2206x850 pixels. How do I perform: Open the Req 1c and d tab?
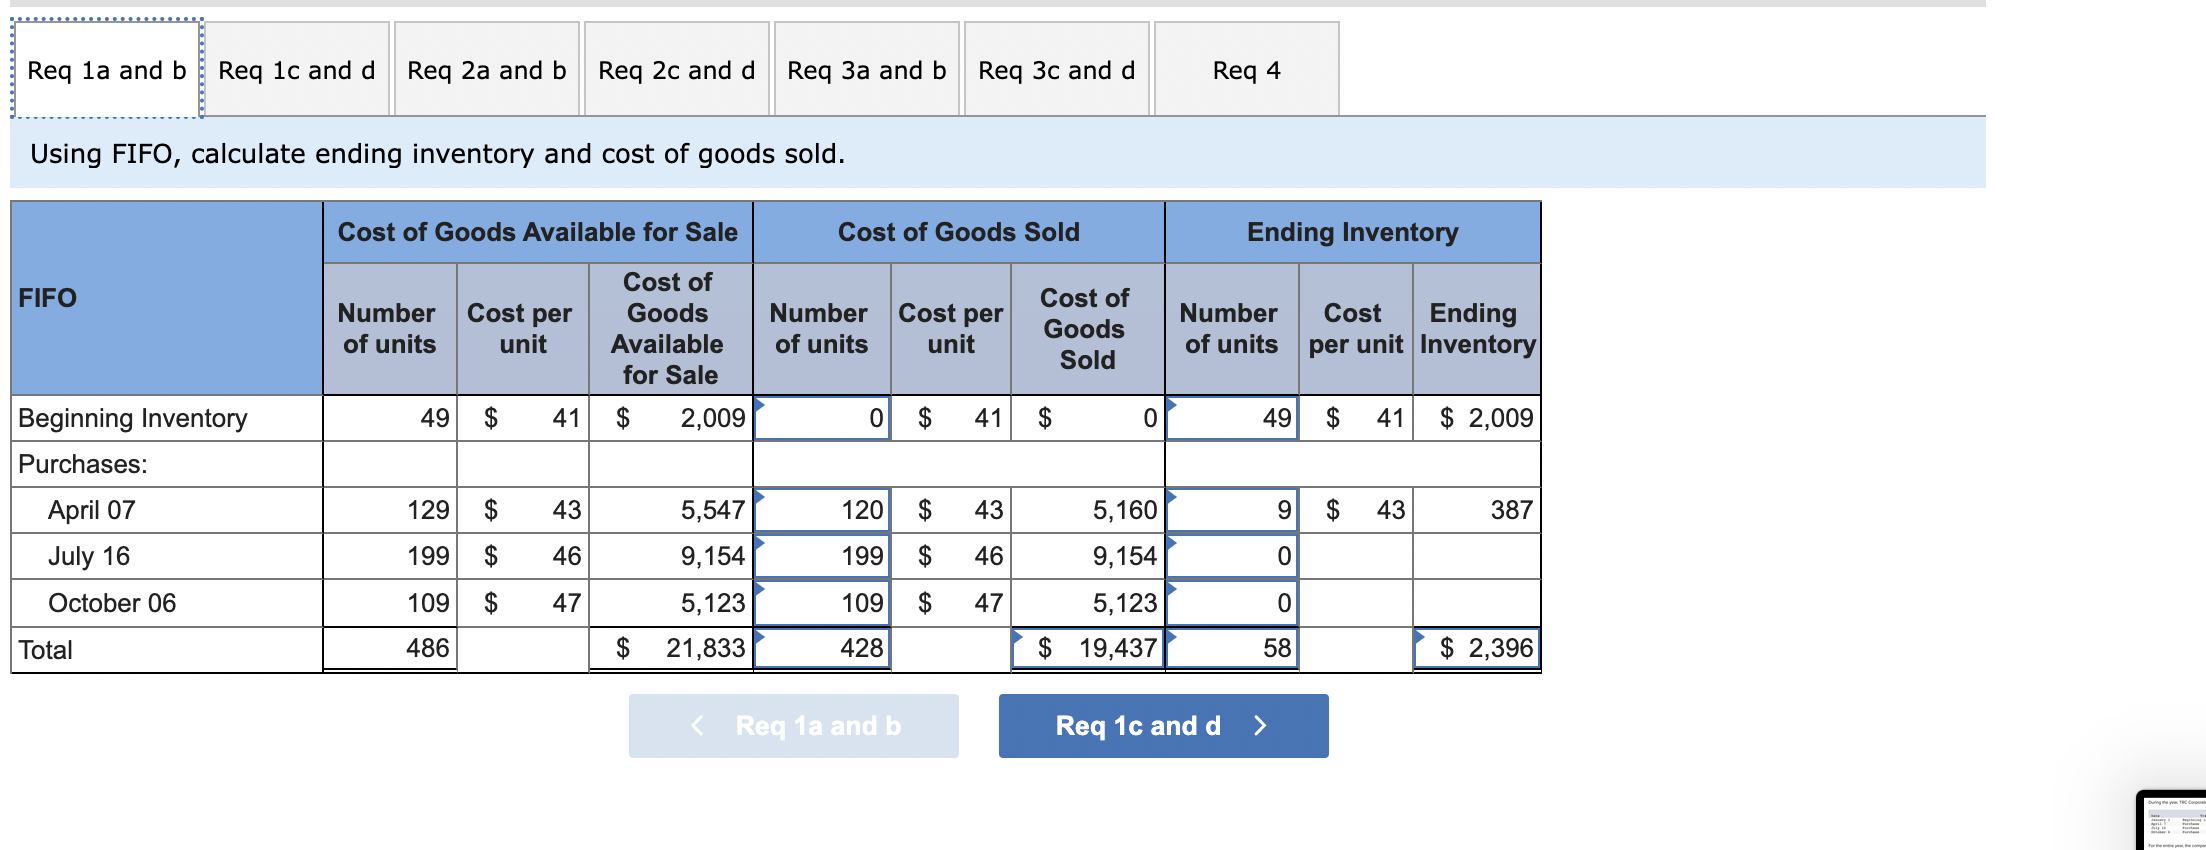(x=297, y=70)
